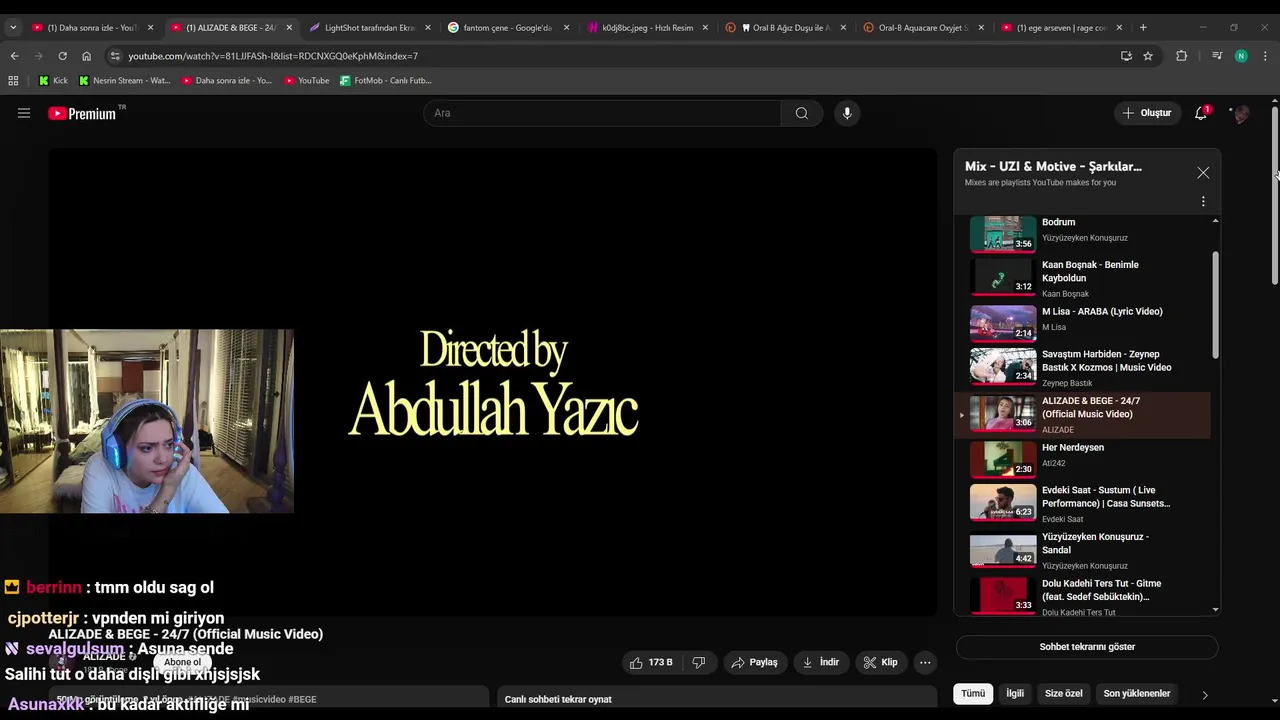Open more actions ellipsis under video
The height and width of the screenshot is (720, 1280).
point(925,662)
